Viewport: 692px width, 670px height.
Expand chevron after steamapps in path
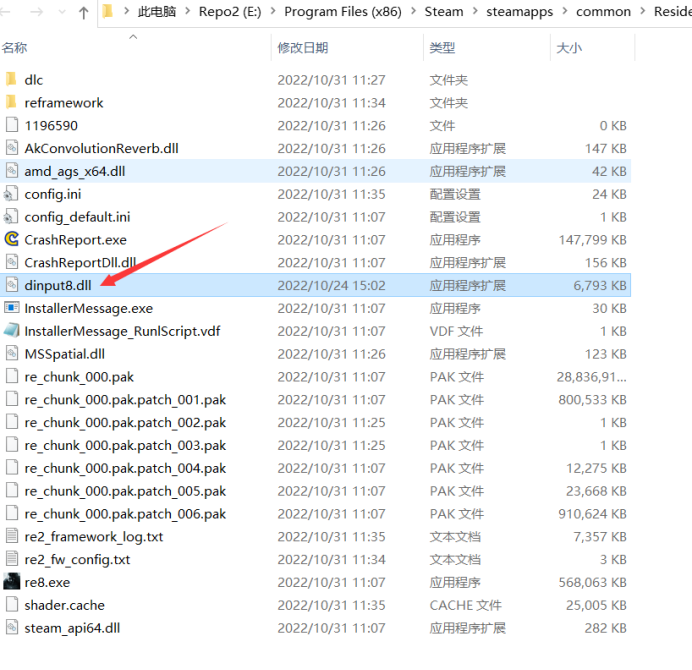pyautogui.click(x=564, y=11)
